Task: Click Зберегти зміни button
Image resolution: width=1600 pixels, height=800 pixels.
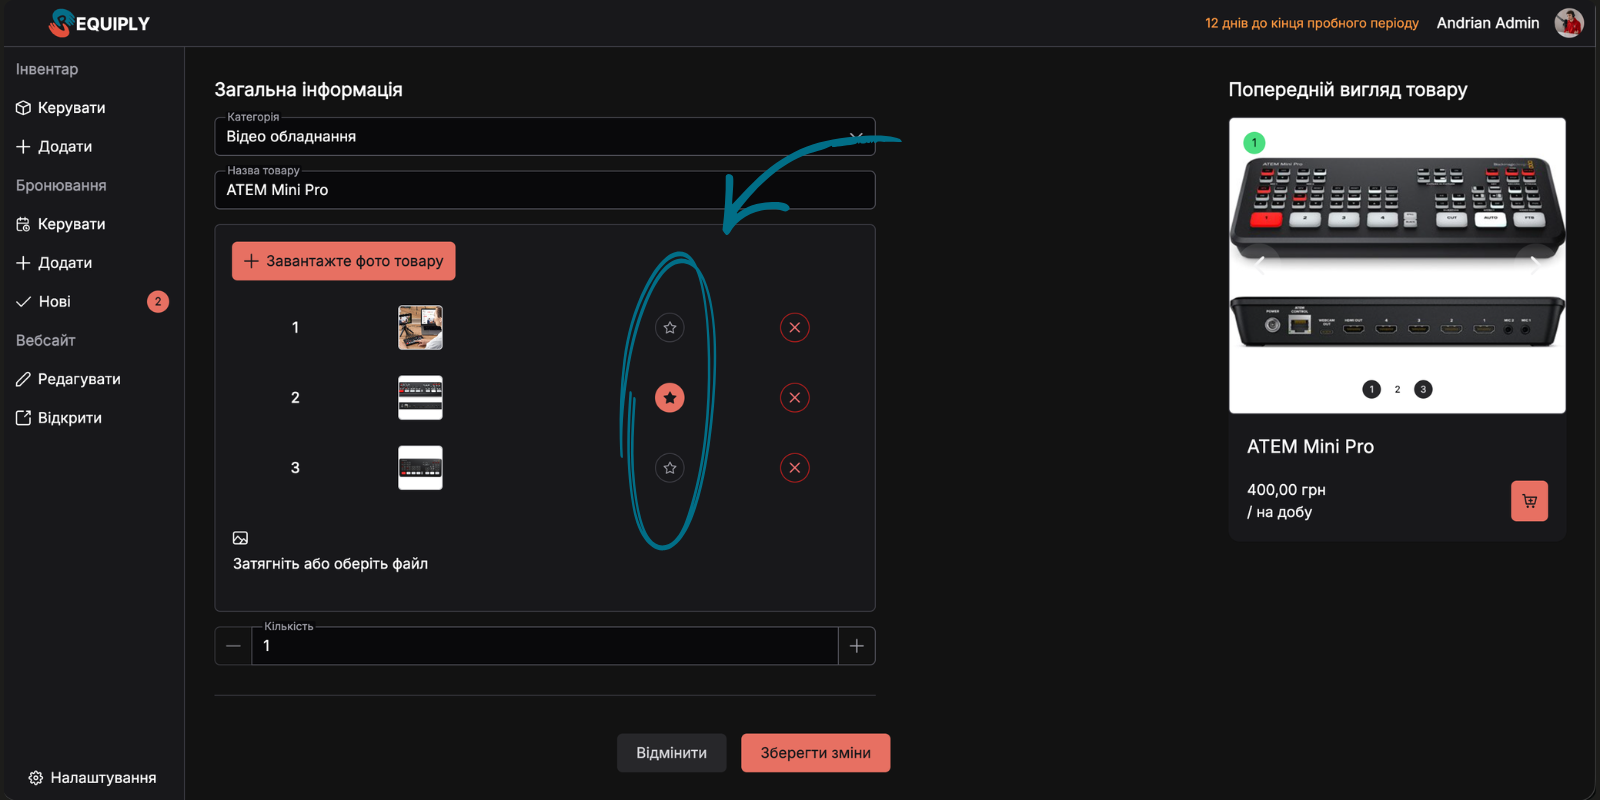Action: pyautogui.click(x=815, y=753)
